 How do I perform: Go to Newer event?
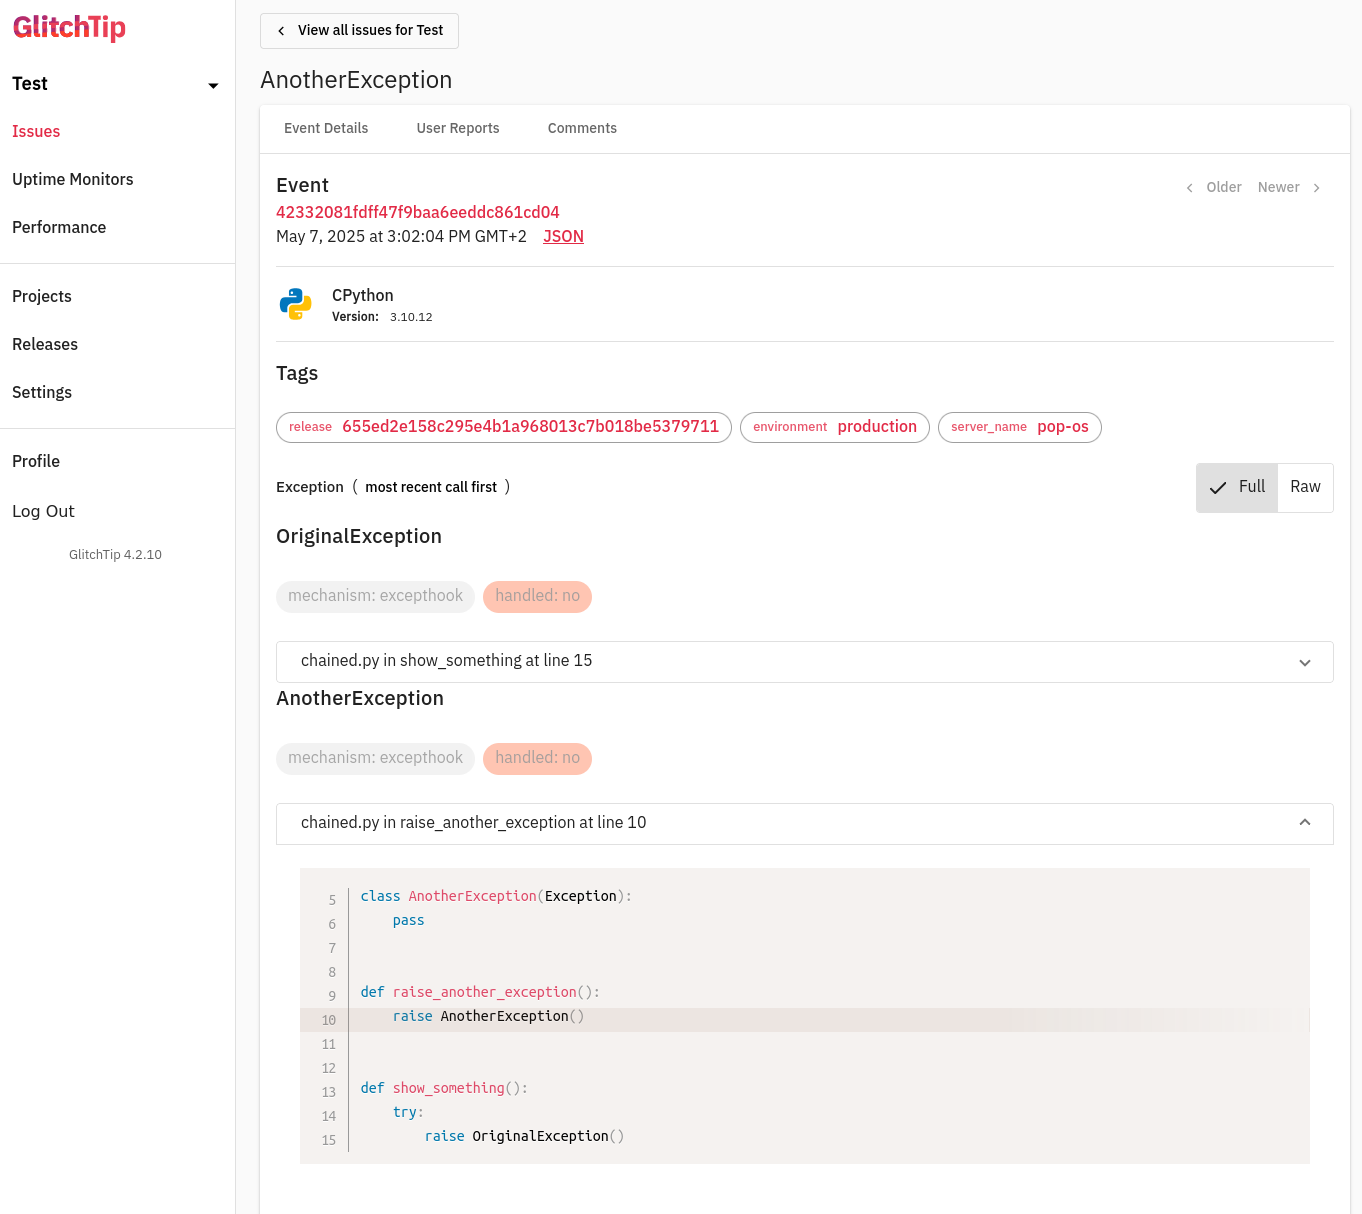[1290, 187]
